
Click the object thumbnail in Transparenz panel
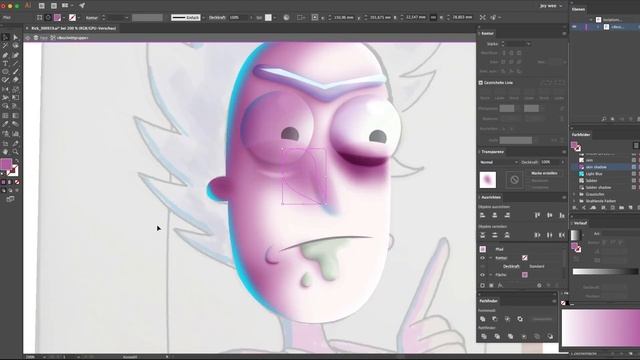[488, 180]
